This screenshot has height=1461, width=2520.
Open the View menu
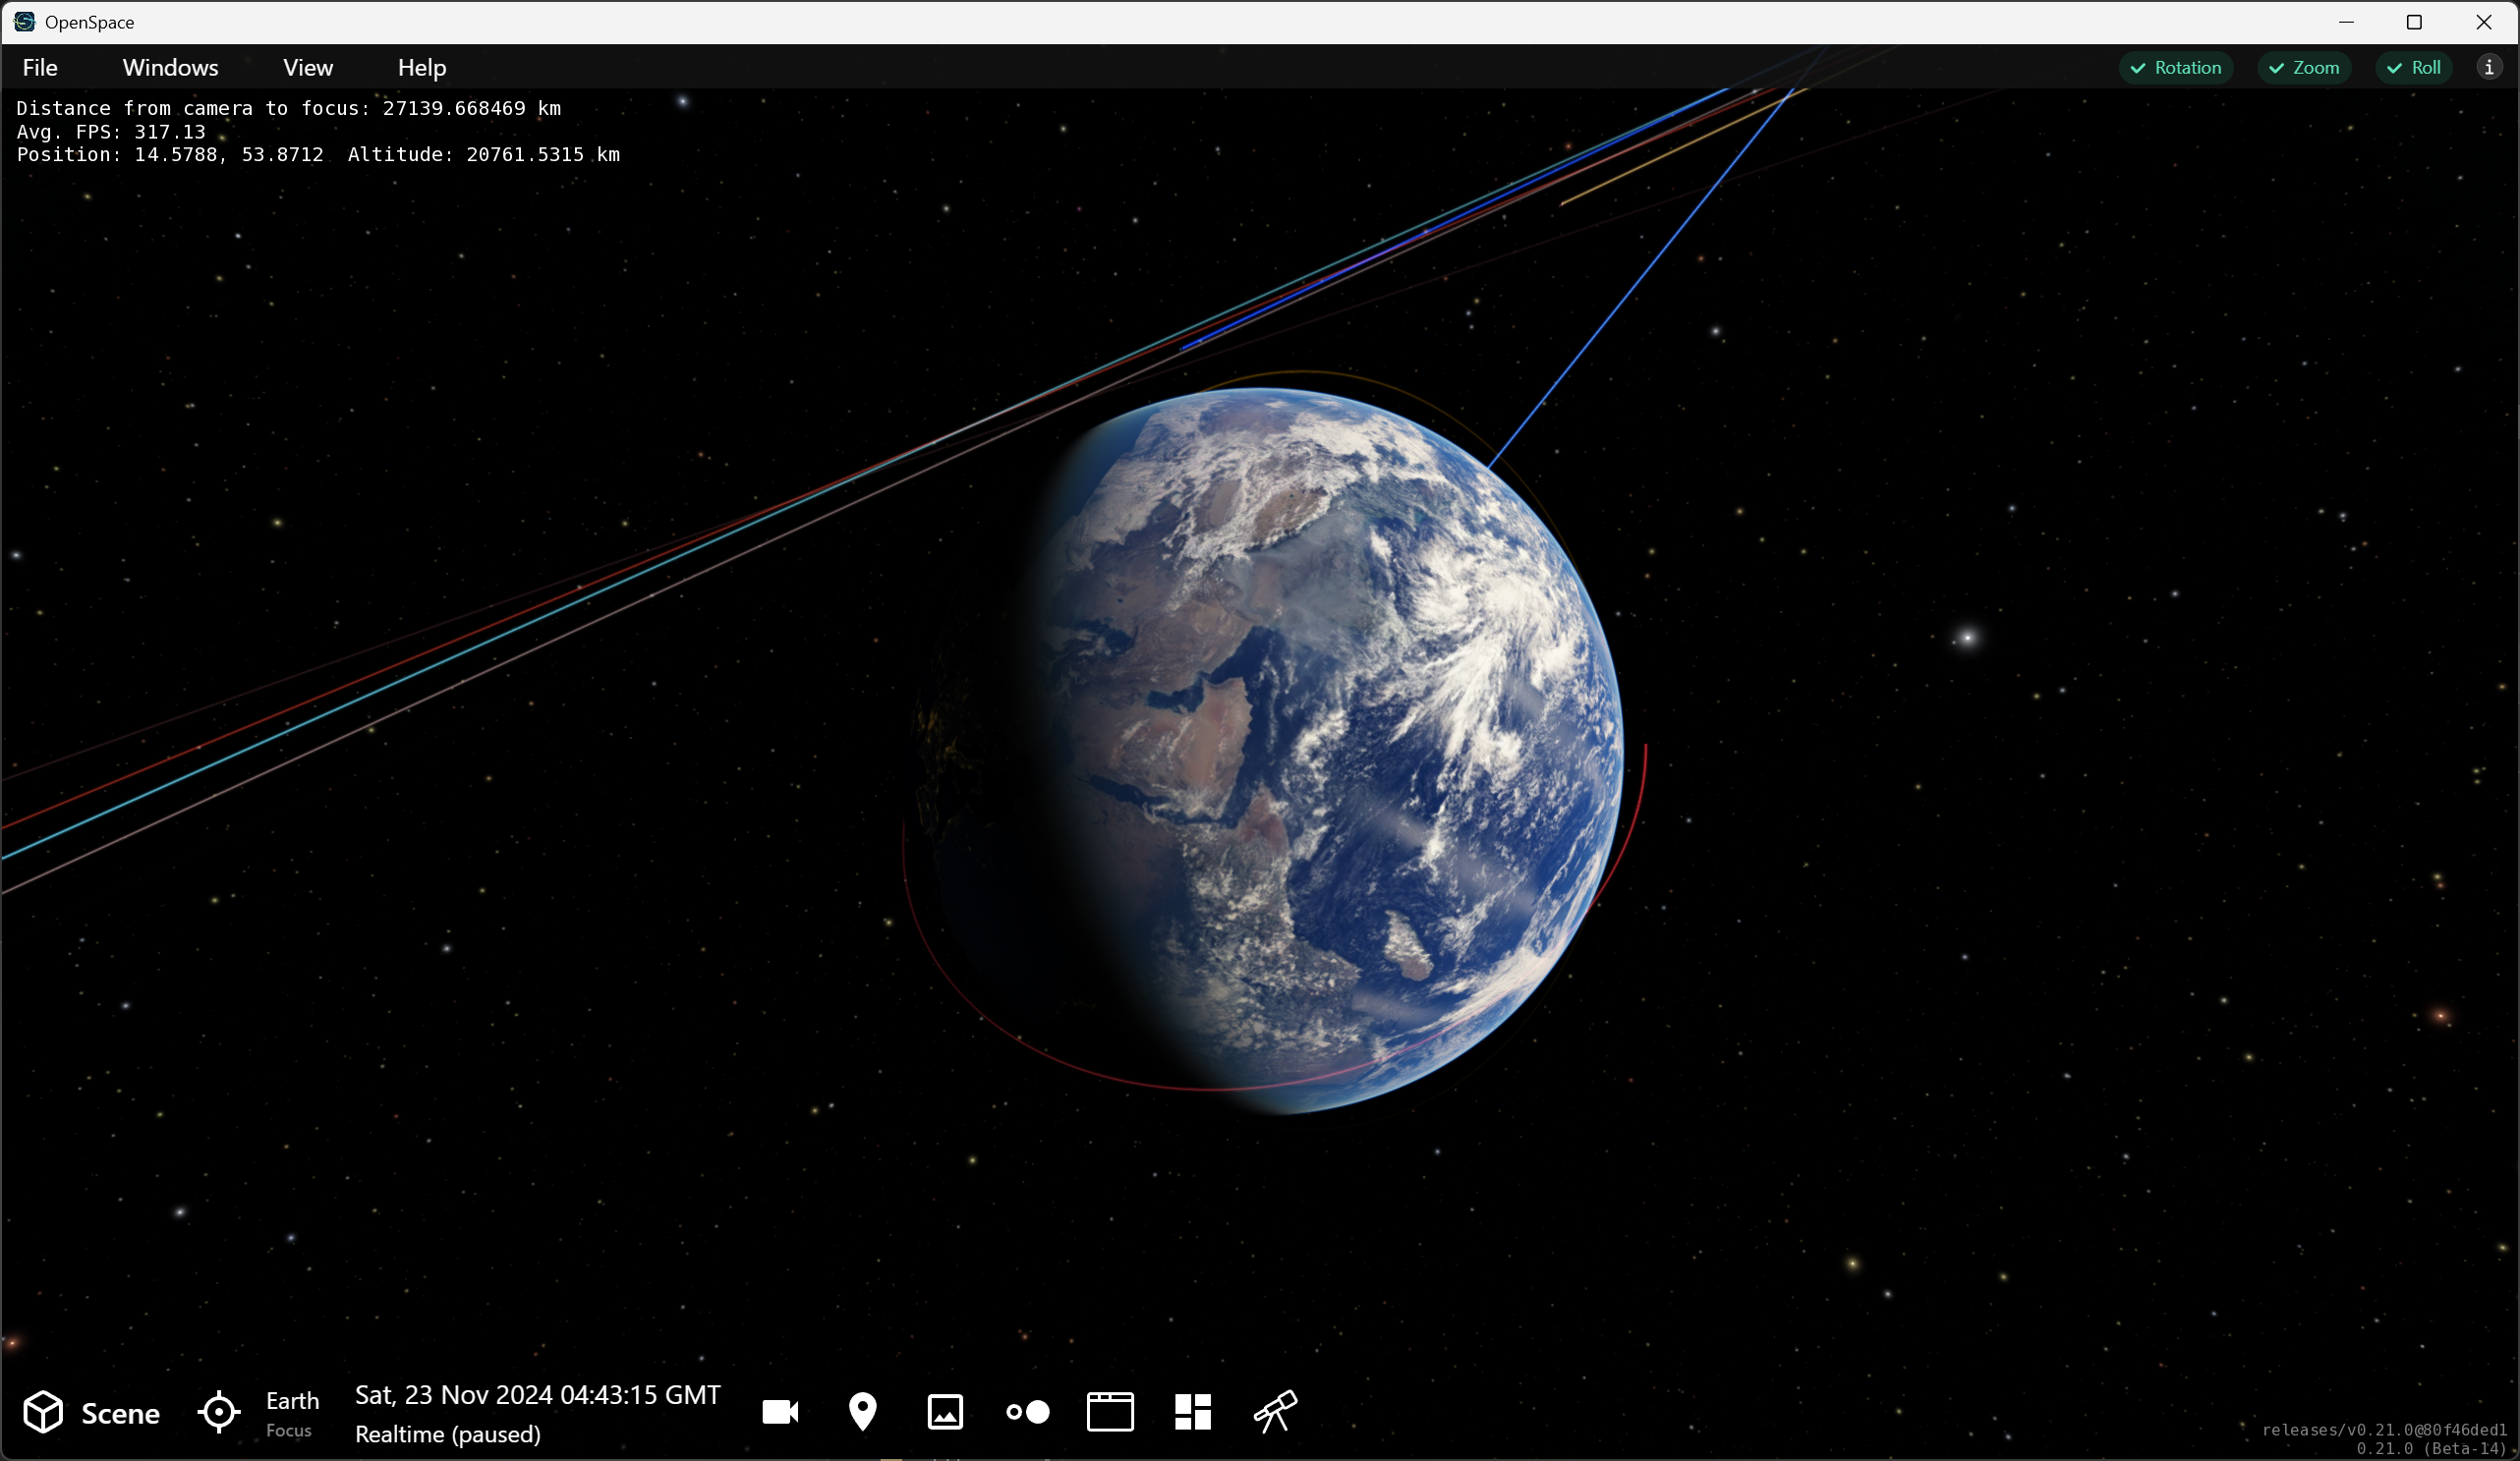(308, 68)
